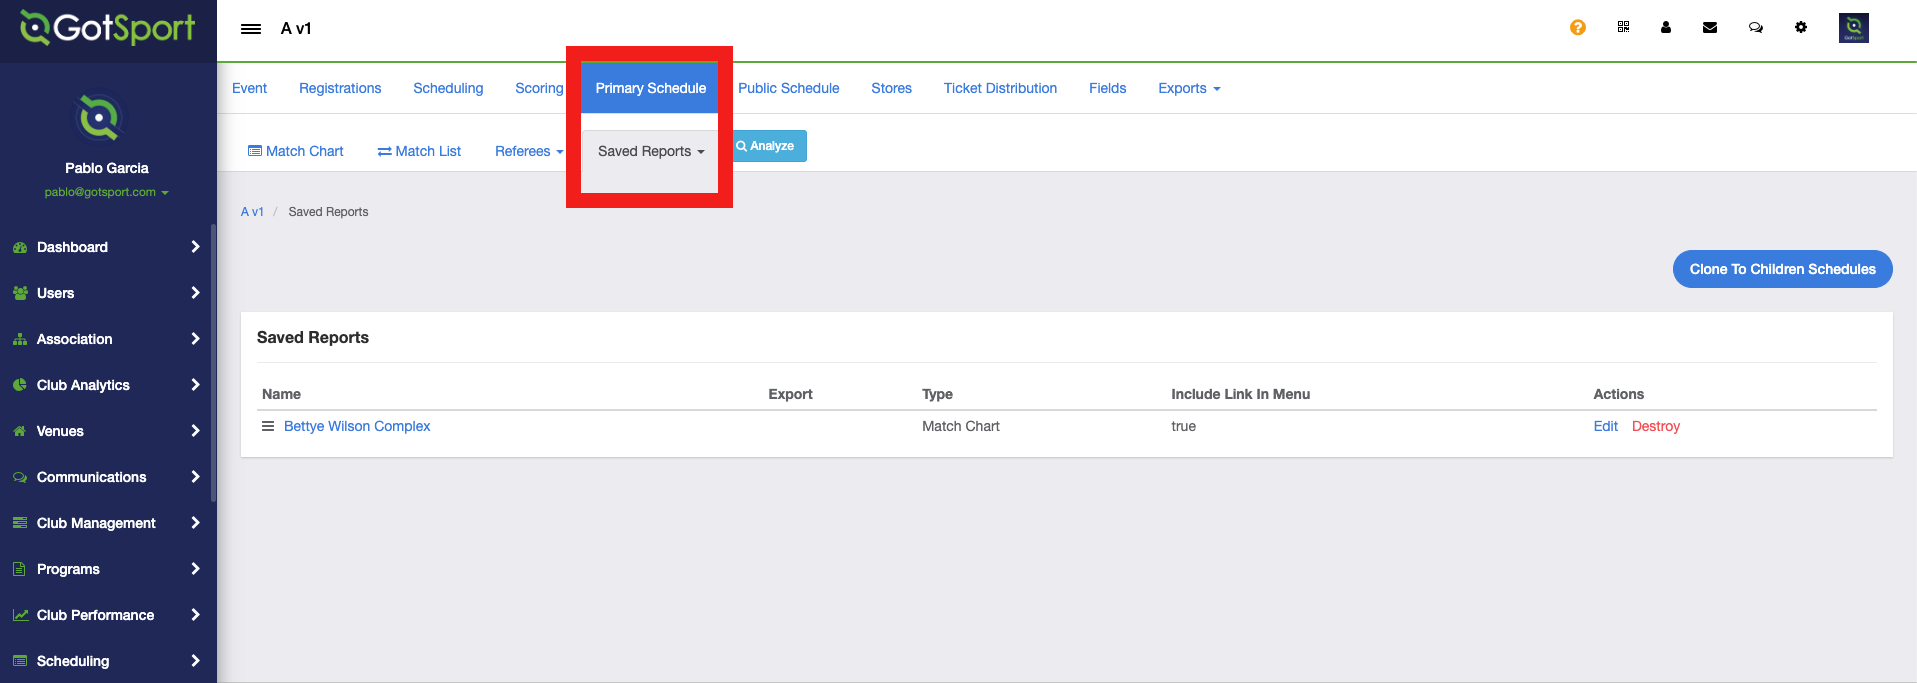
Task: Go to the Ticket Distribution tab
Action: (999, 88)
